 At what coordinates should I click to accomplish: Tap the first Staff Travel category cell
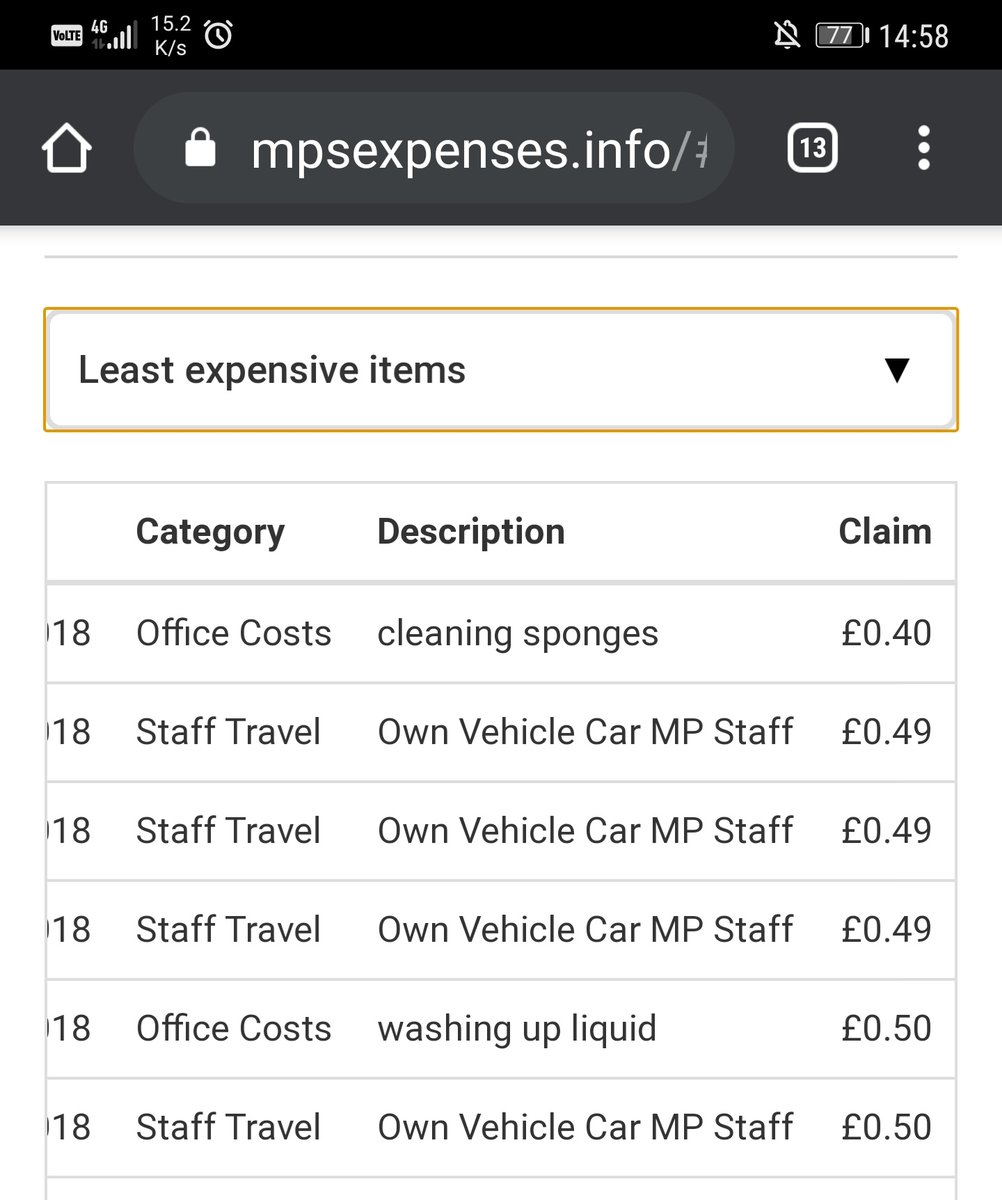228,732
